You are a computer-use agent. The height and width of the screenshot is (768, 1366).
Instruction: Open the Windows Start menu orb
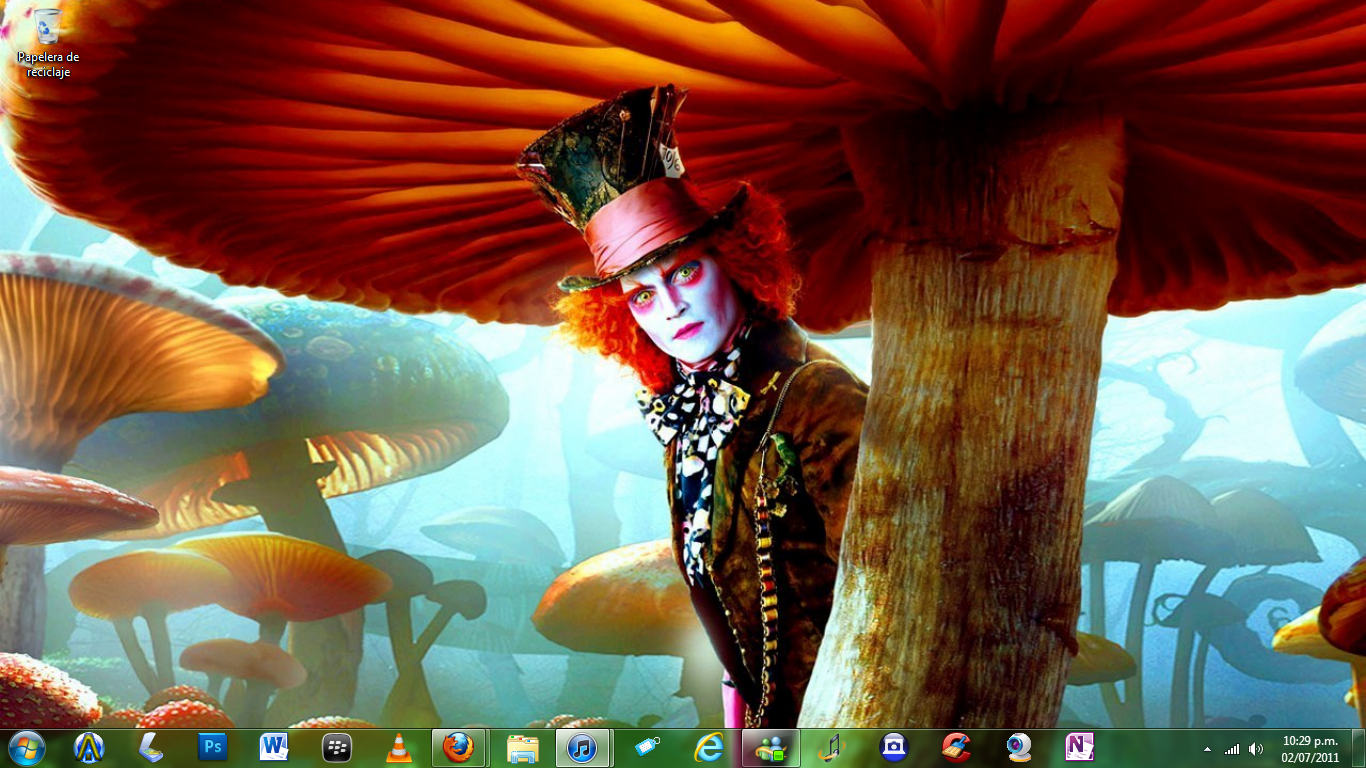click(x=26, y=747)
